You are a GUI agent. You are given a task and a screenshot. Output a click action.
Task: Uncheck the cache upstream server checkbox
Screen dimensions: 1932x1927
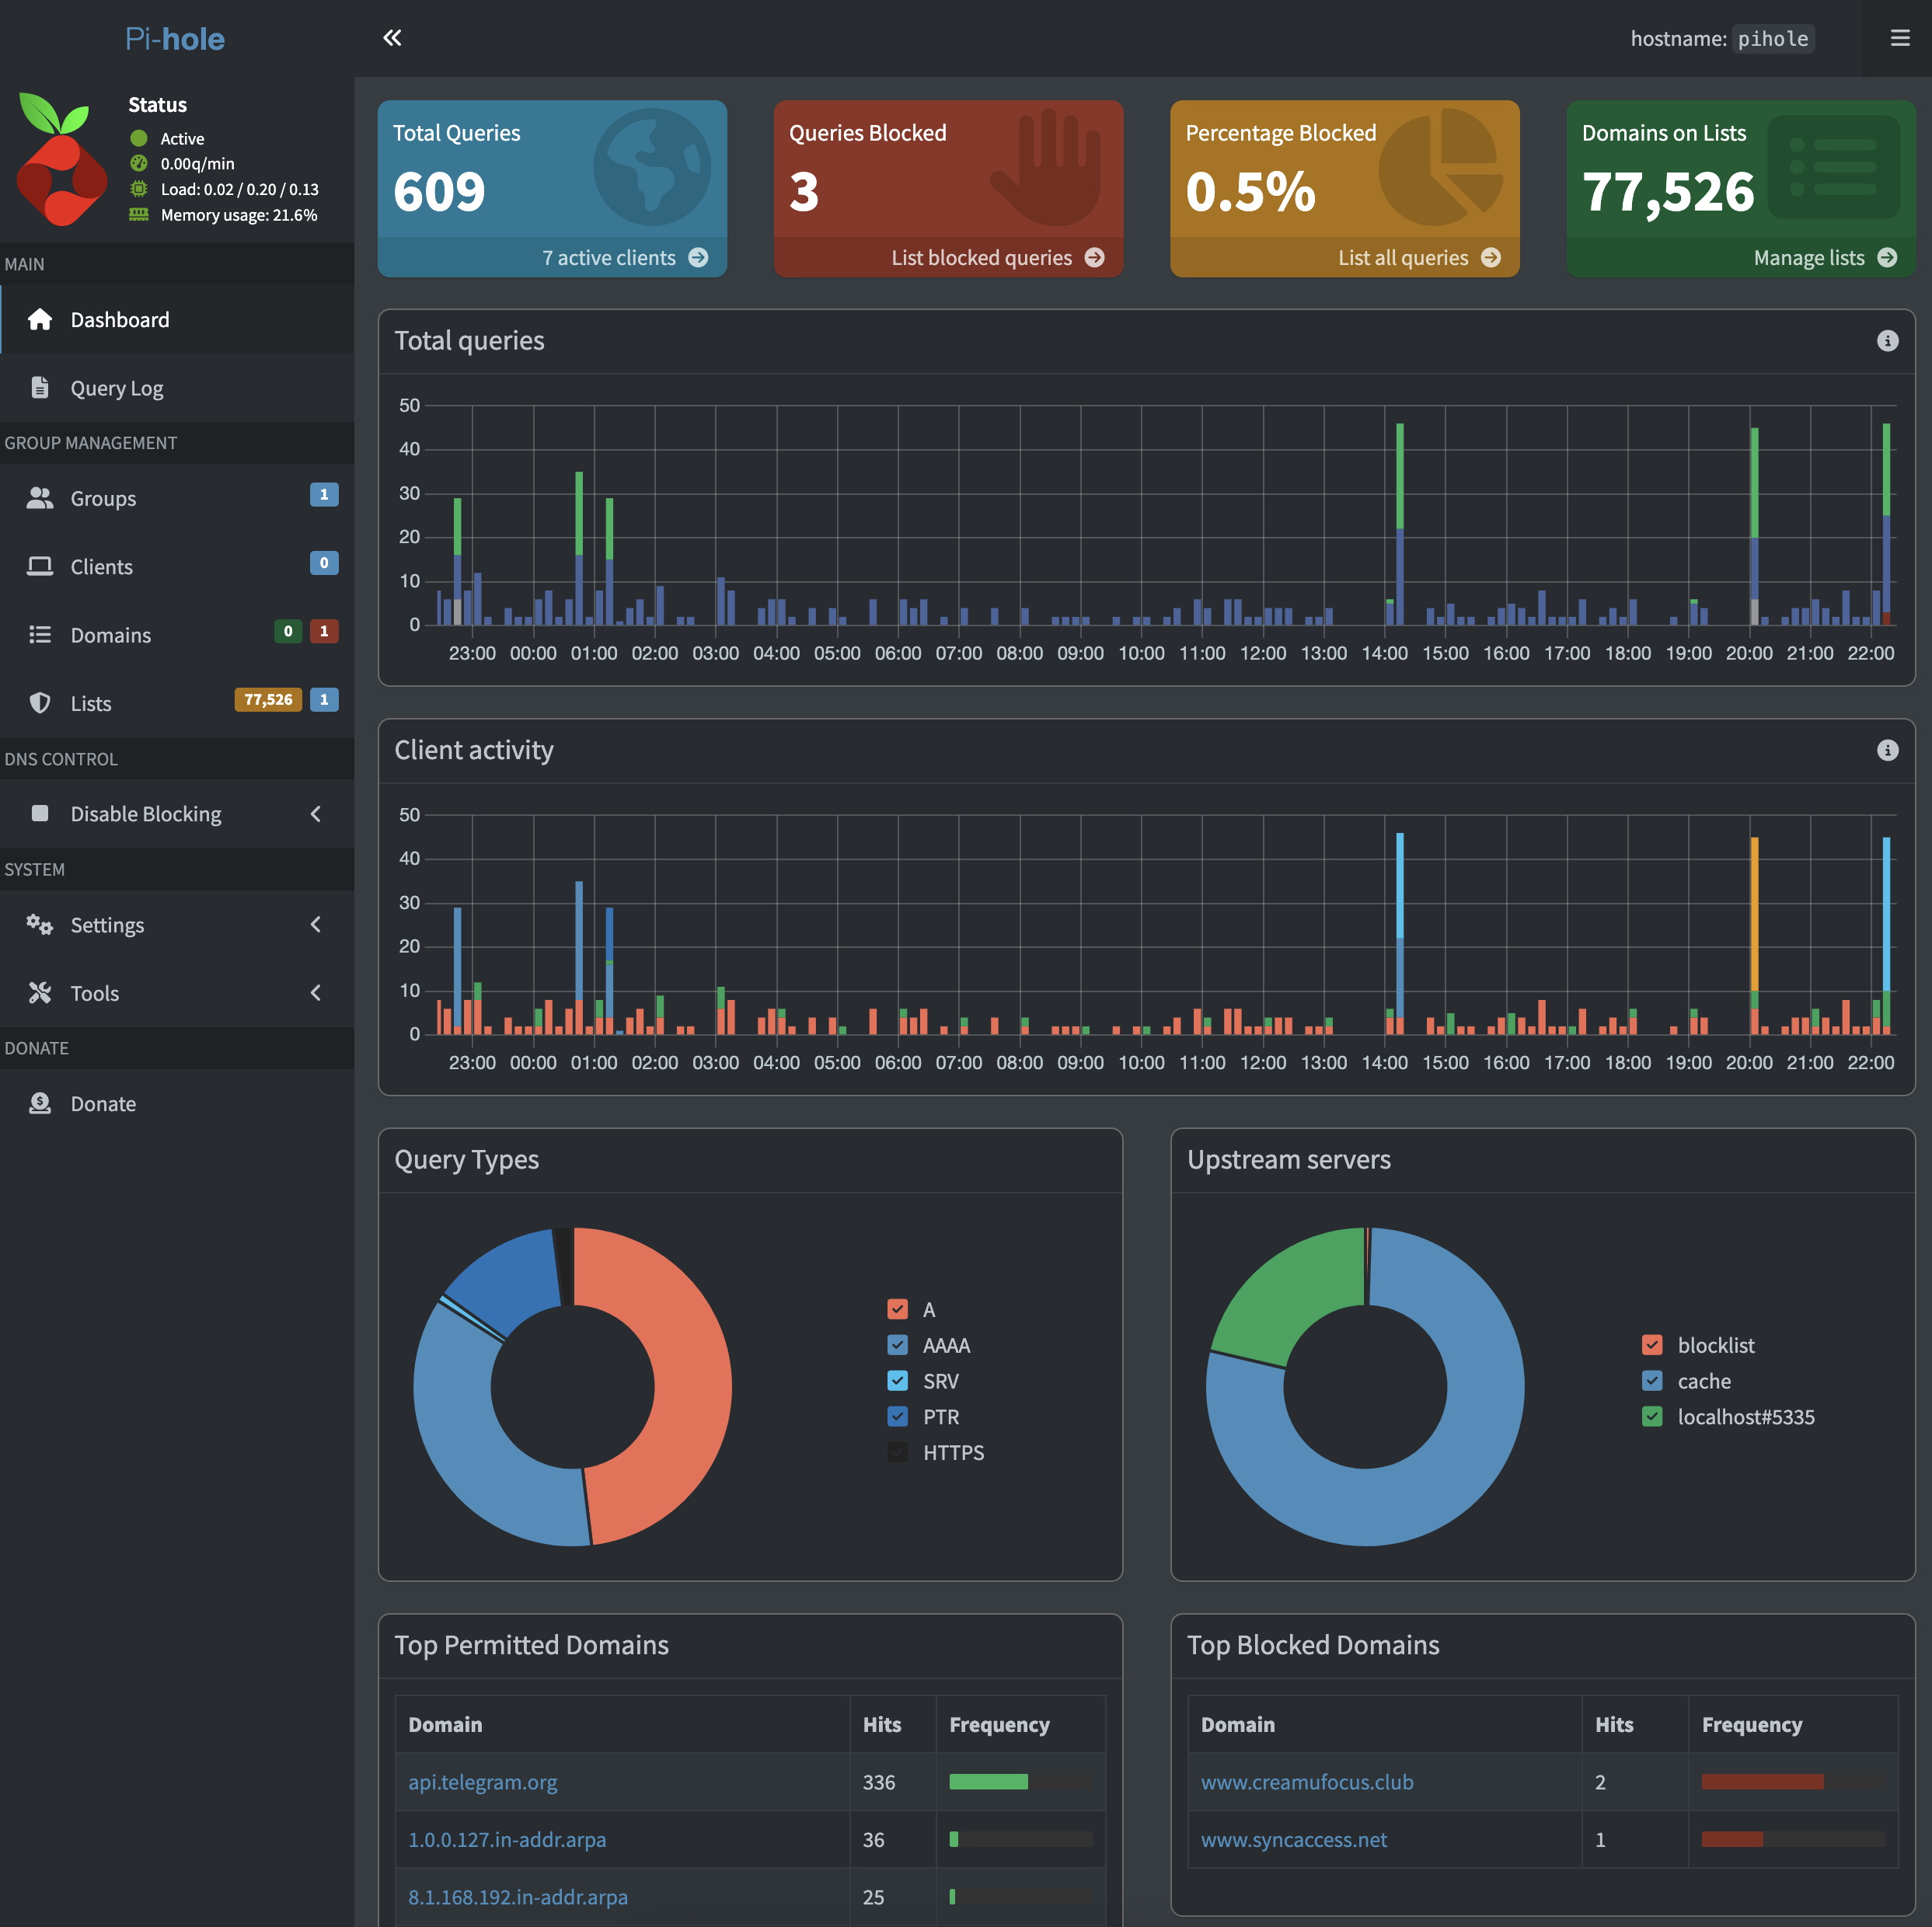(x=1652, y=1381)
